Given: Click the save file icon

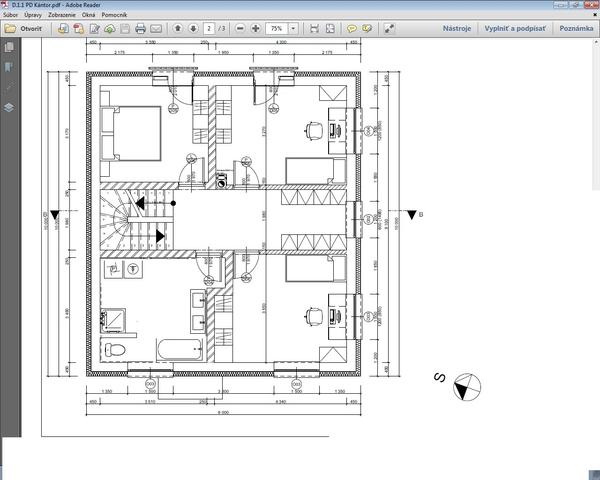Looking at the screenshot, I should pos(125,29).
